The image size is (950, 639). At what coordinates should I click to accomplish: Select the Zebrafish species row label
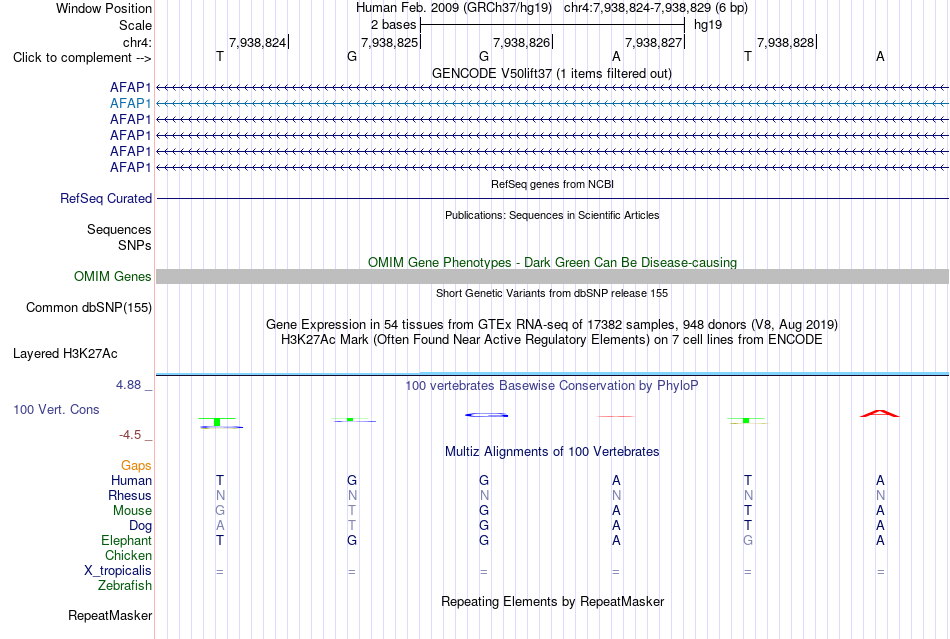pos(125,586)
